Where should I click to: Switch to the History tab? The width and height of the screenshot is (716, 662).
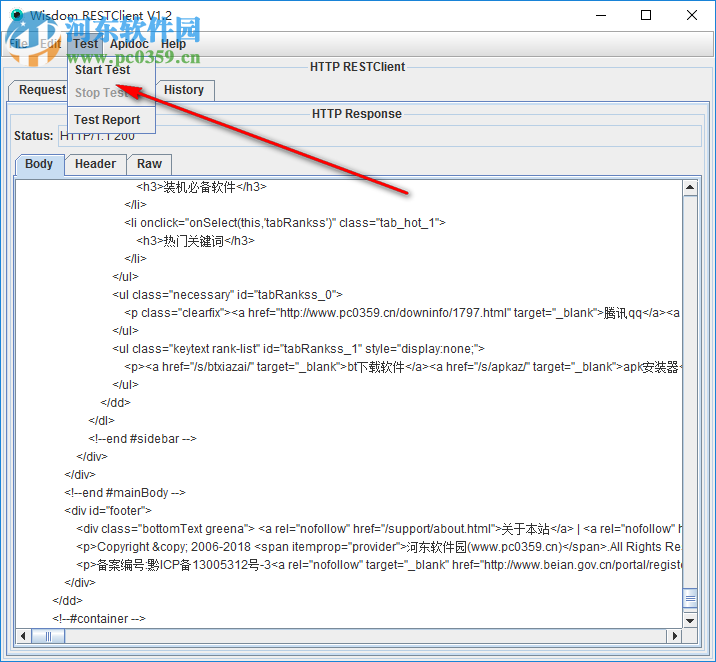pos(184,90)
